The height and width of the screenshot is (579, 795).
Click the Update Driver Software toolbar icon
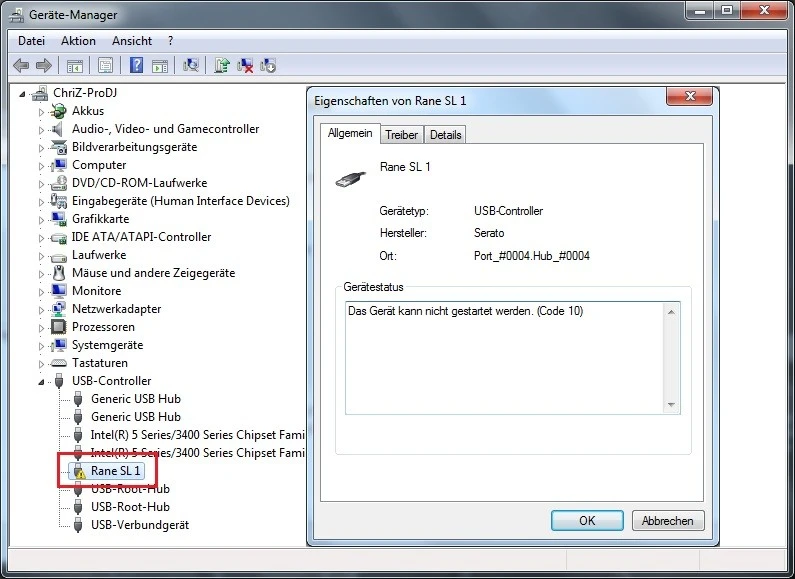[x=222, y=66]
